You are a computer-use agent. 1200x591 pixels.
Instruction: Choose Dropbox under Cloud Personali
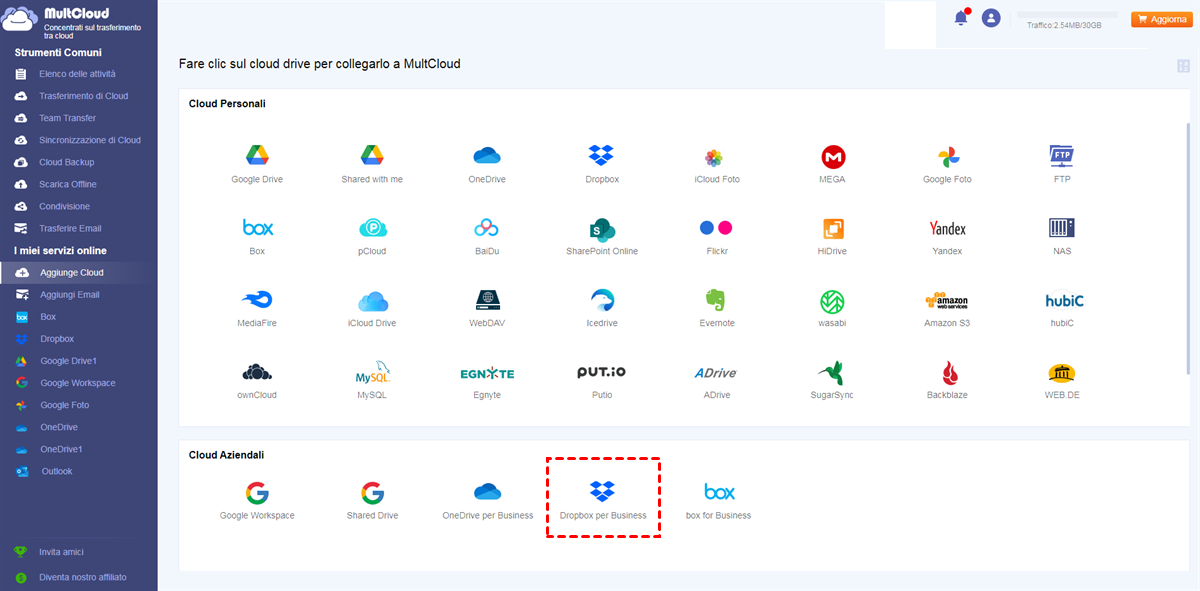pos(602,156)
